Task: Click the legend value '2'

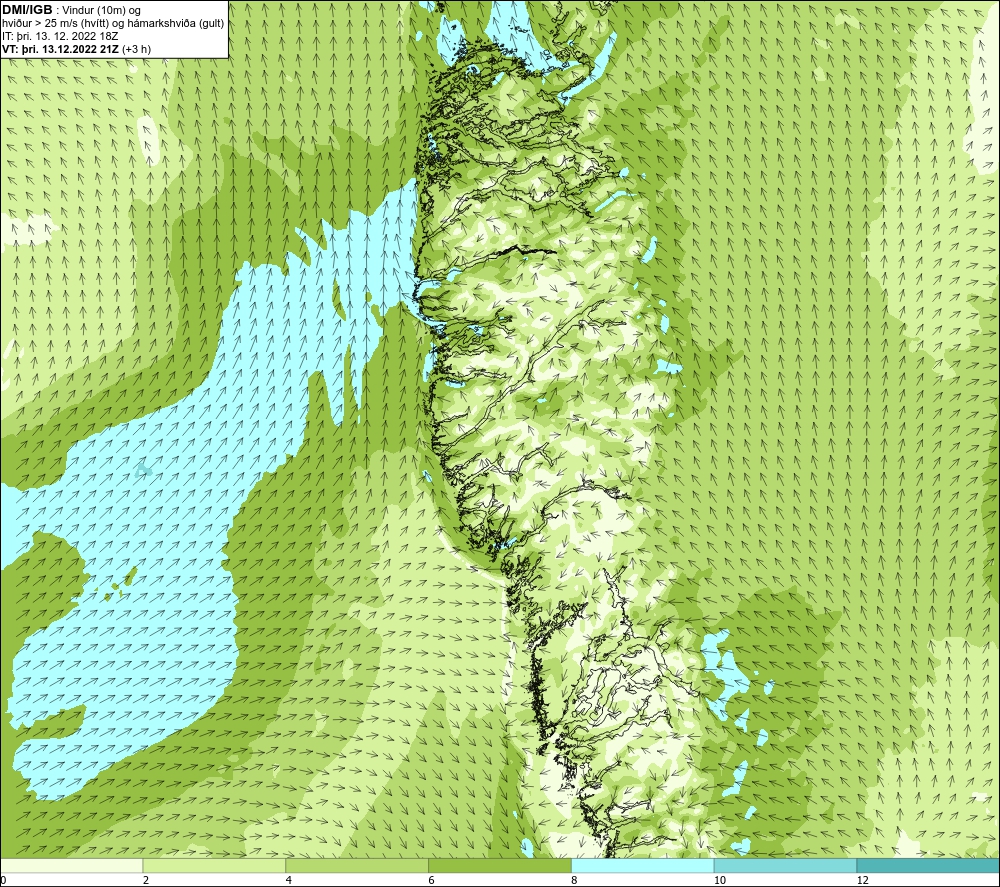Action: [x=146, y=880]
